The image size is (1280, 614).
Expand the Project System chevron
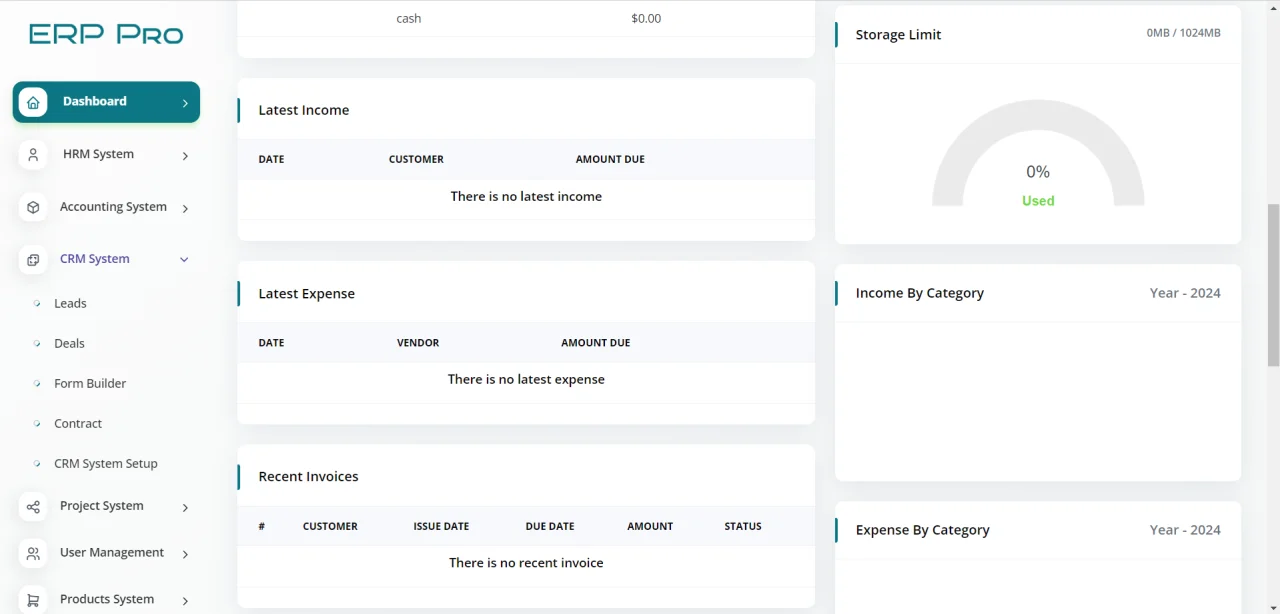click(x=185, y=508)
